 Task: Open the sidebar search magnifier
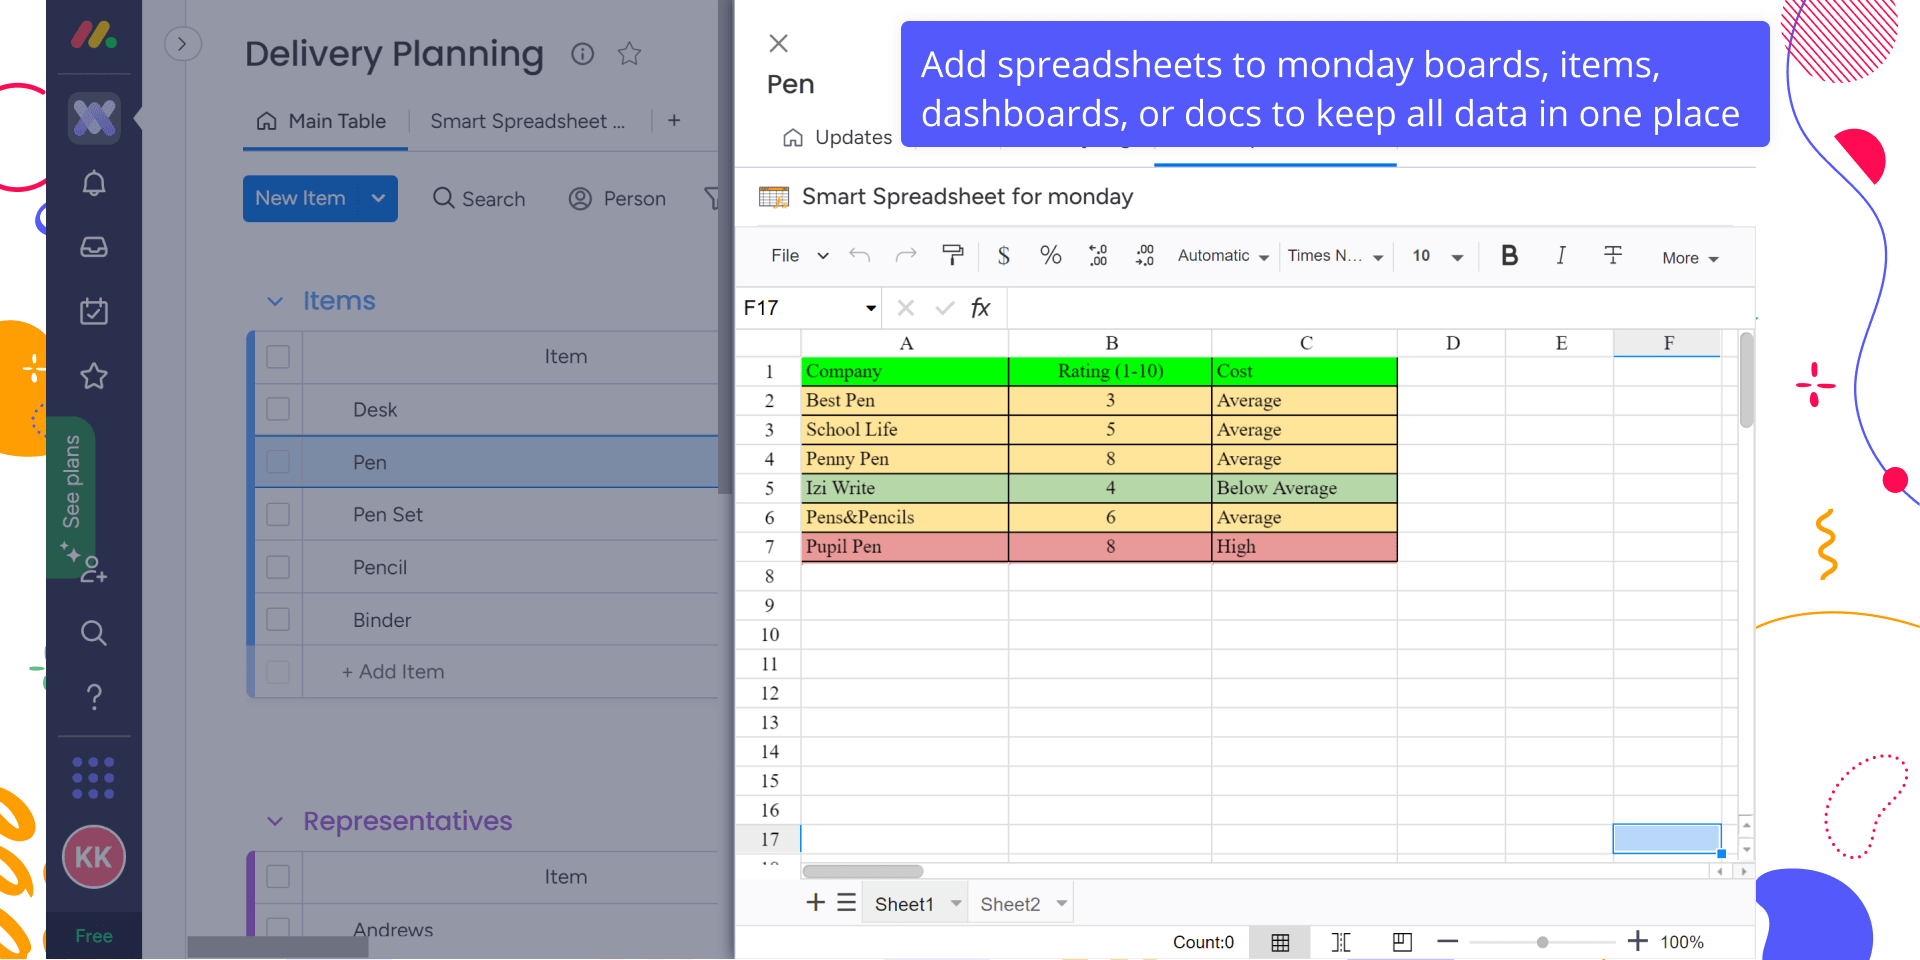point(94,633)
